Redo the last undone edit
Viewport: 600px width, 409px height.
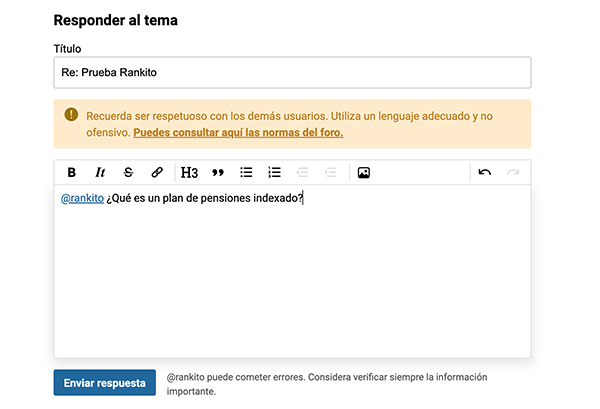513,172
